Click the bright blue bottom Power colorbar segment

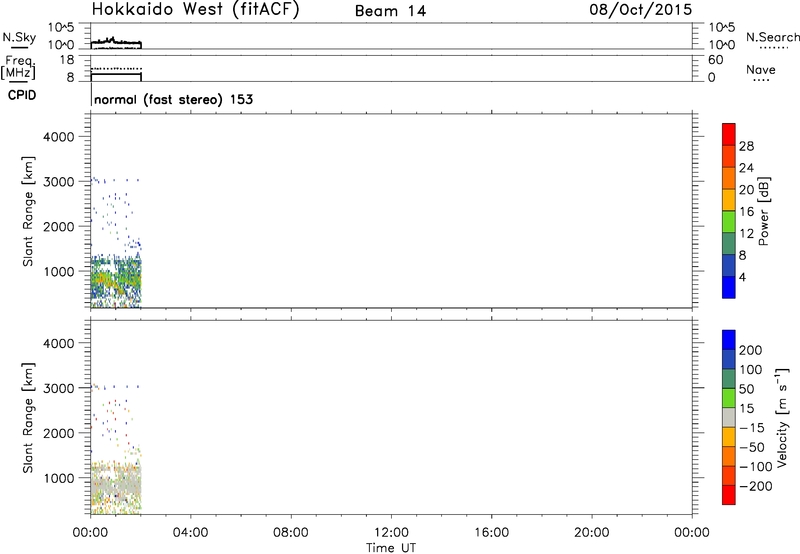coord(729,287)
